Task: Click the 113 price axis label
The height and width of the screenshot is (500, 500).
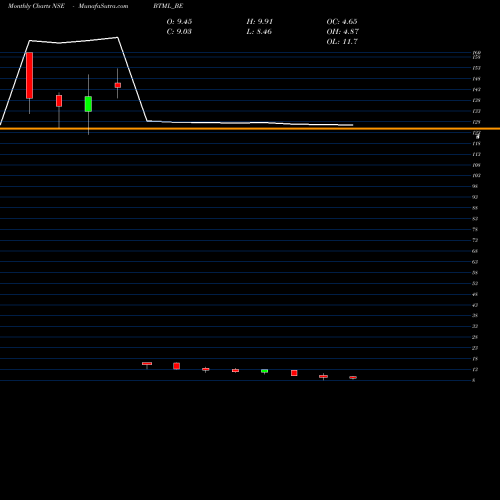Action: coord(476,154)
